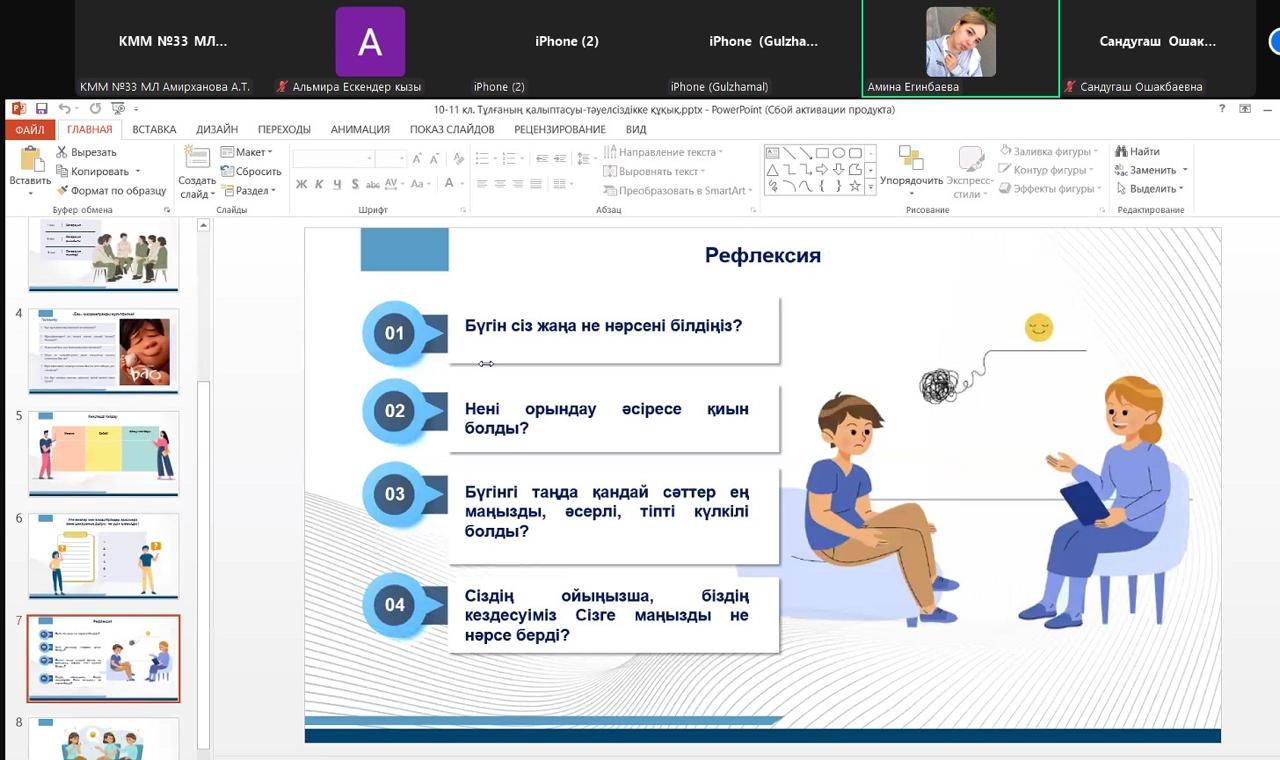Toggle bold (Ж) formatting
1280x760 pixels.
coord(300,184)
